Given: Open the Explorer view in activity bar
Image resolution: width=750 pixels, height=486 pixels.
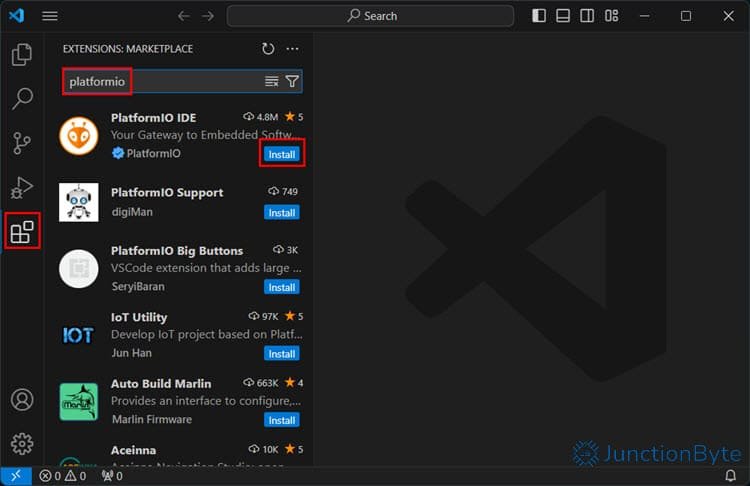Looking at the screenshot, I should pos(22,54).
